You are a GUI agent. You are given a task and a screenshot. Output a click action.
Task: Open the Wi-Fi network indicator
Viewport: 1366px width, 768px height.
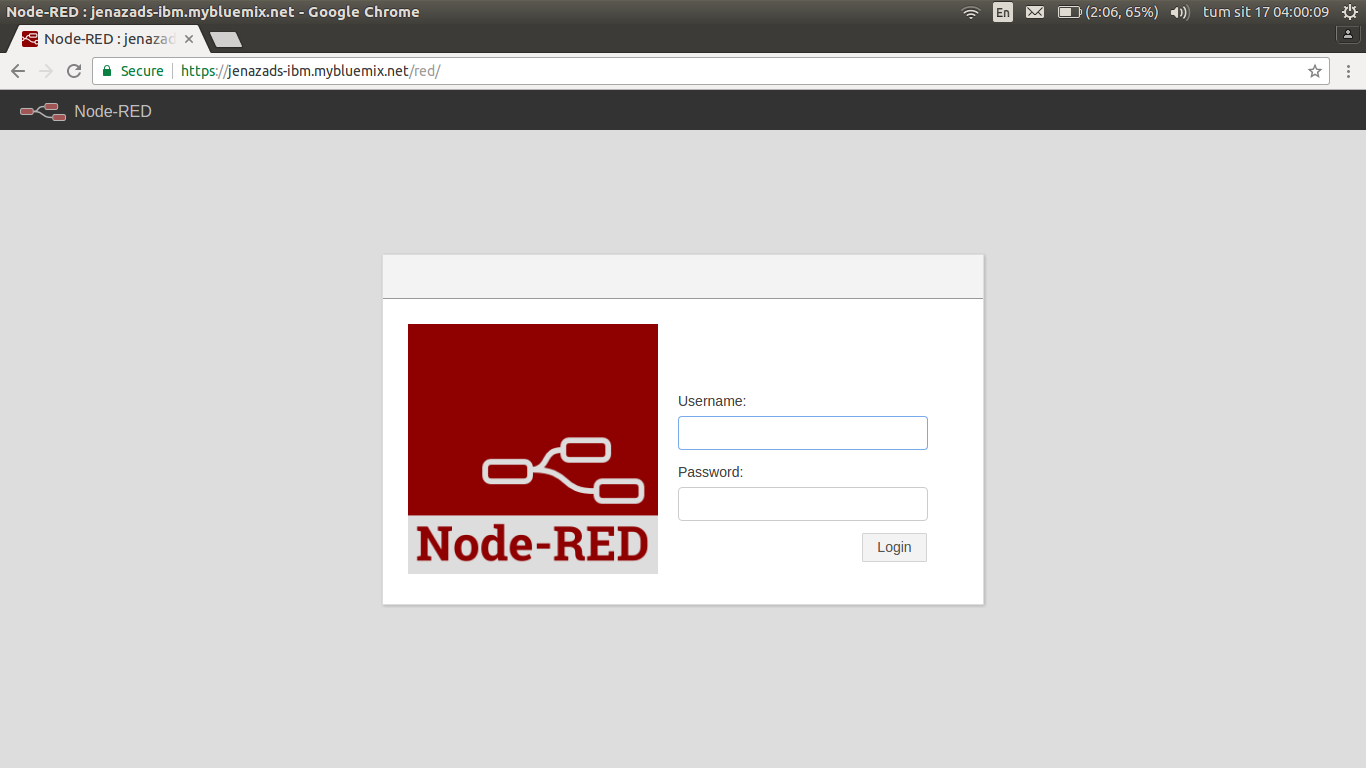[970, 12]
